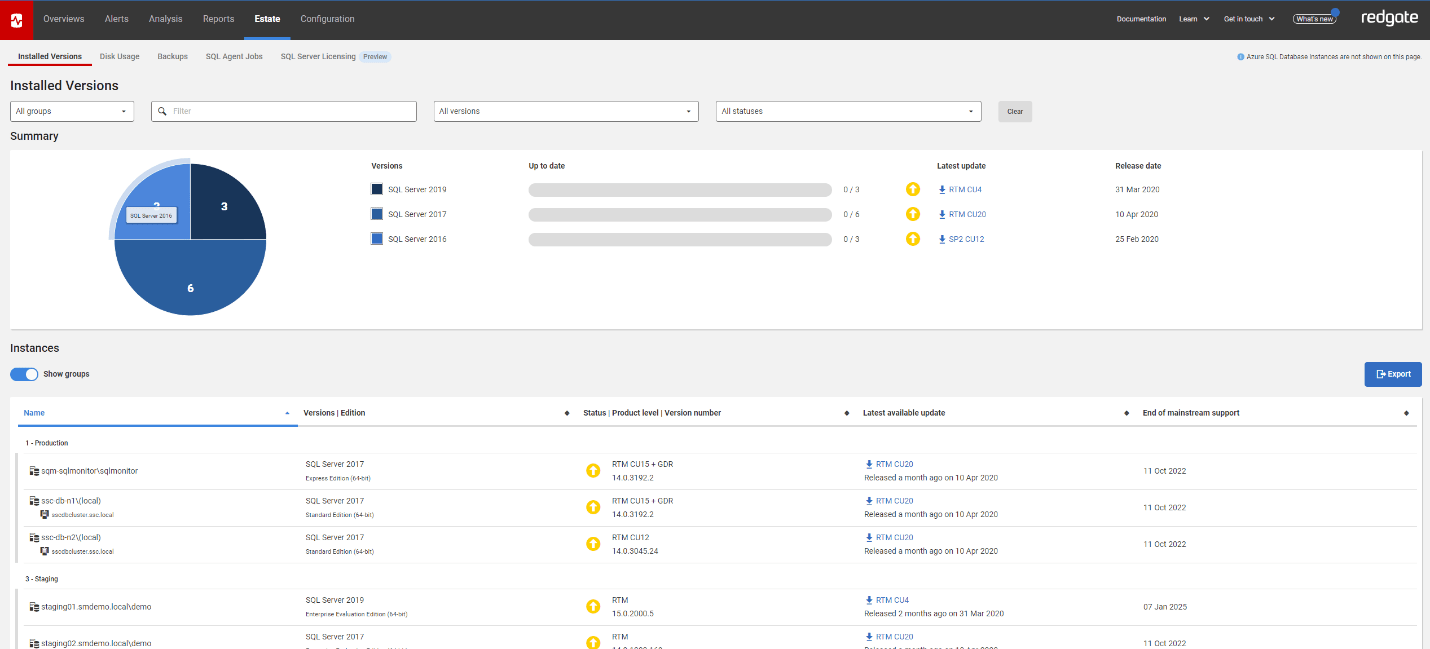Click the sort arrow on the Name column
The height and width of the screenshot is (649, 1430).
tap(287, 413)
